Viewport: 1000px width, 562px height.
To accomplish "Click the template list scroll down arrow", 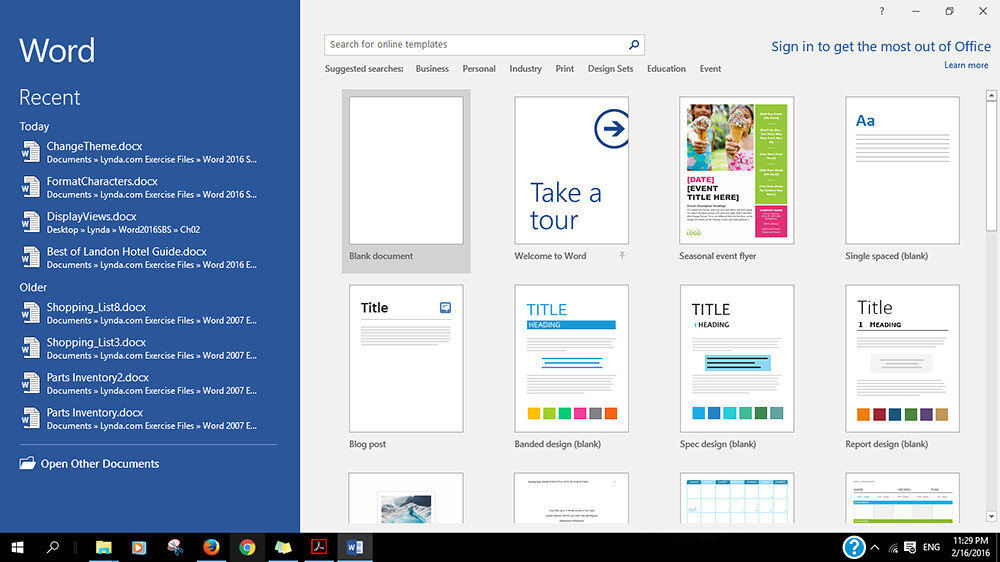I will [x=991, y=517].
